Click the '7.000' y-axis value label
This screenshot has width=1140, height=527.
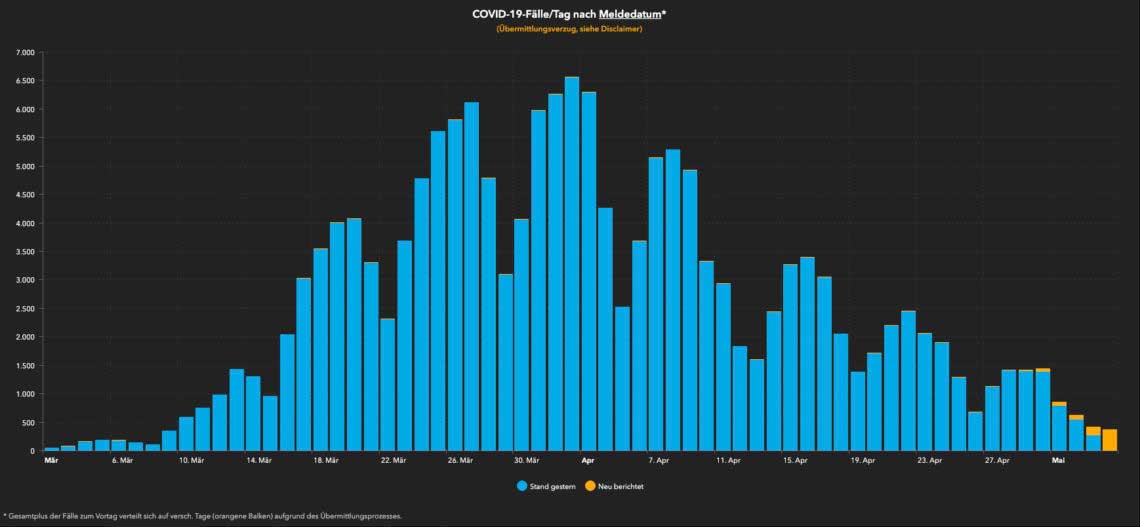(25, 53)
